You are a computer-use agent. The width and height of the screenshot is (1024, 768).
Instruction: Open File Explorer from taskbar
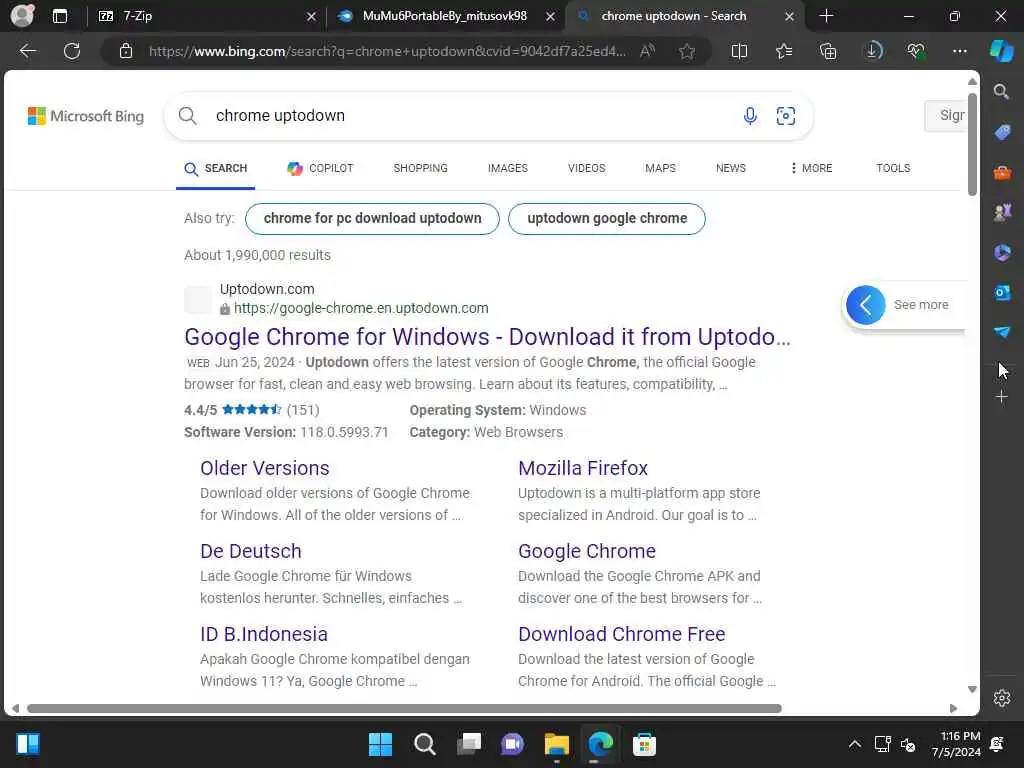click(556, 744)
